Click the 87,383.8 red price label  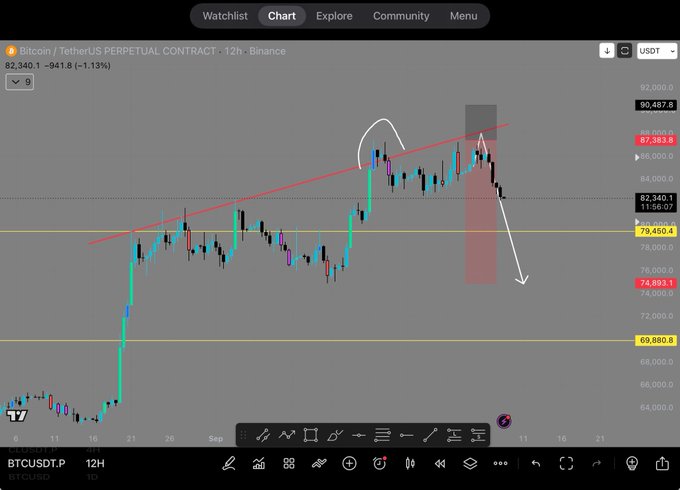click(x=657, y=140)
